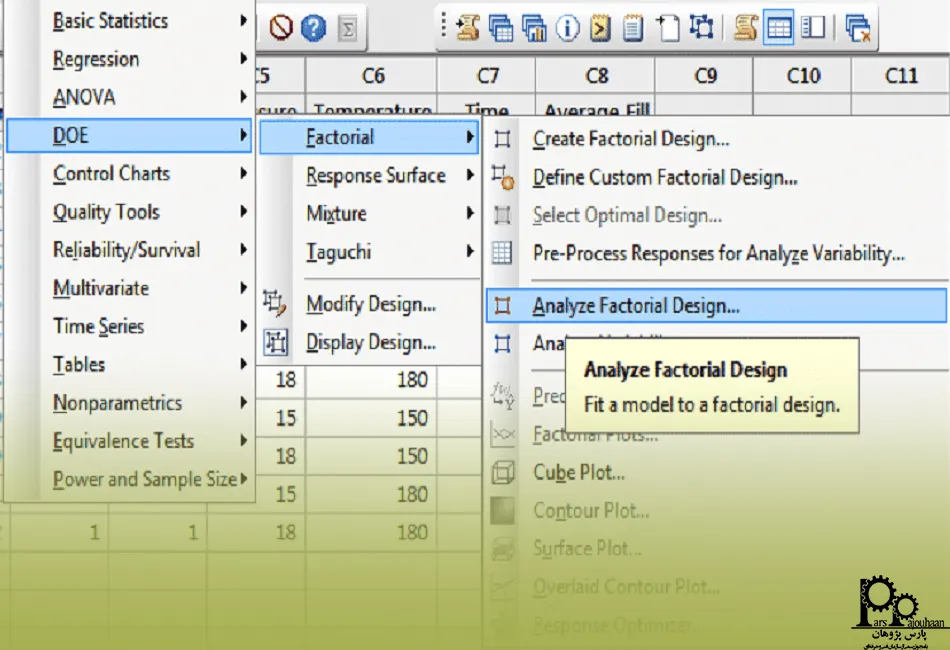This screenshot has width=950, height=650.
Task: Click the worksheet grid toolbar icon
Action: (779, 28)
